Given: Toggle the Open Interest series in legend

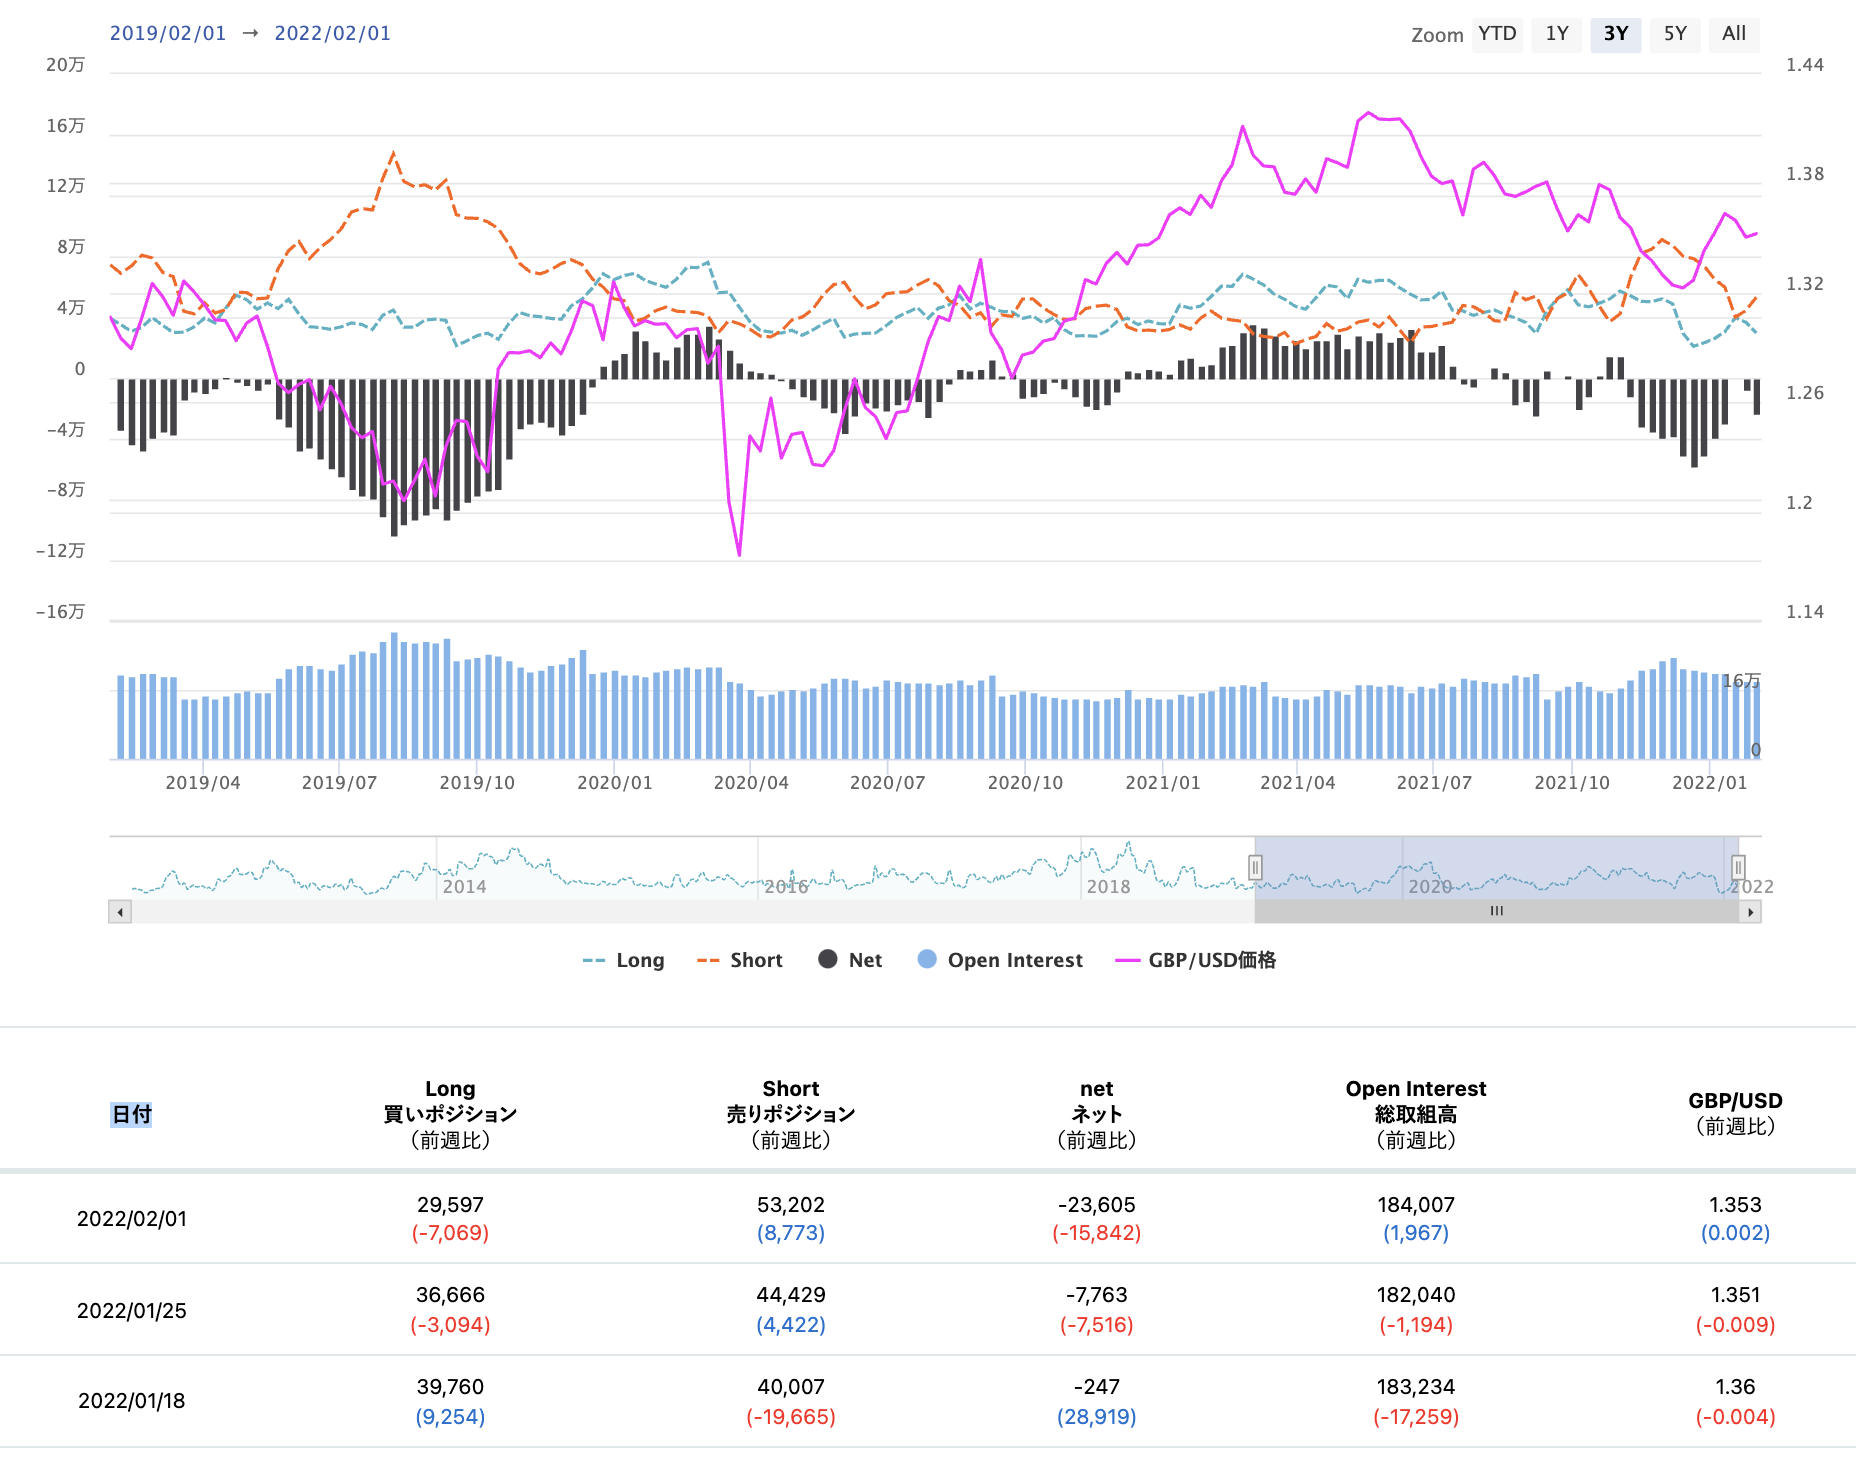Looking at the screenshot, I should (1000, 960).
